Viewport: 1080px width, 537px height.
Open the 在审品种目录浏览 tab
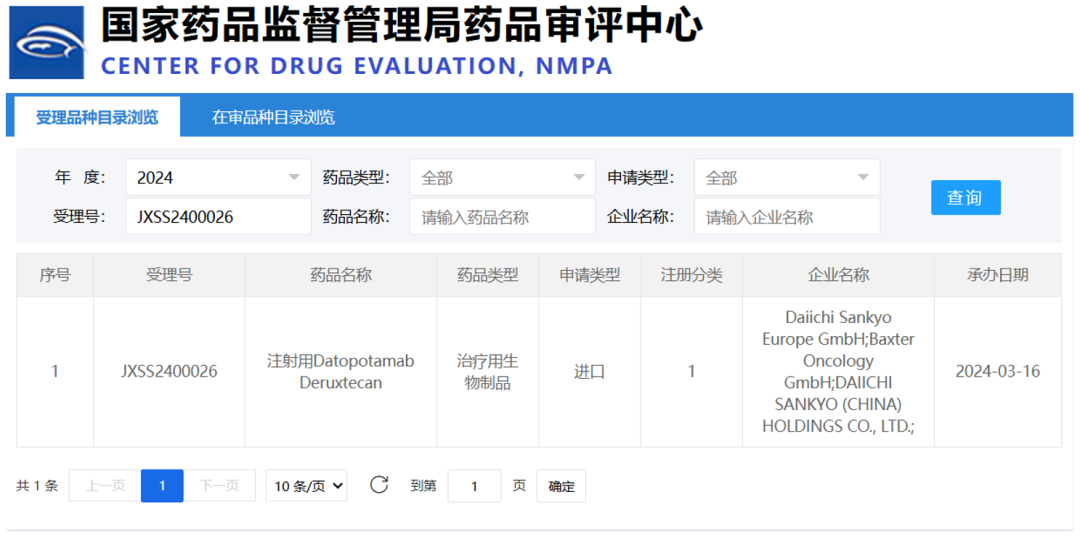[x=273, y=117]
